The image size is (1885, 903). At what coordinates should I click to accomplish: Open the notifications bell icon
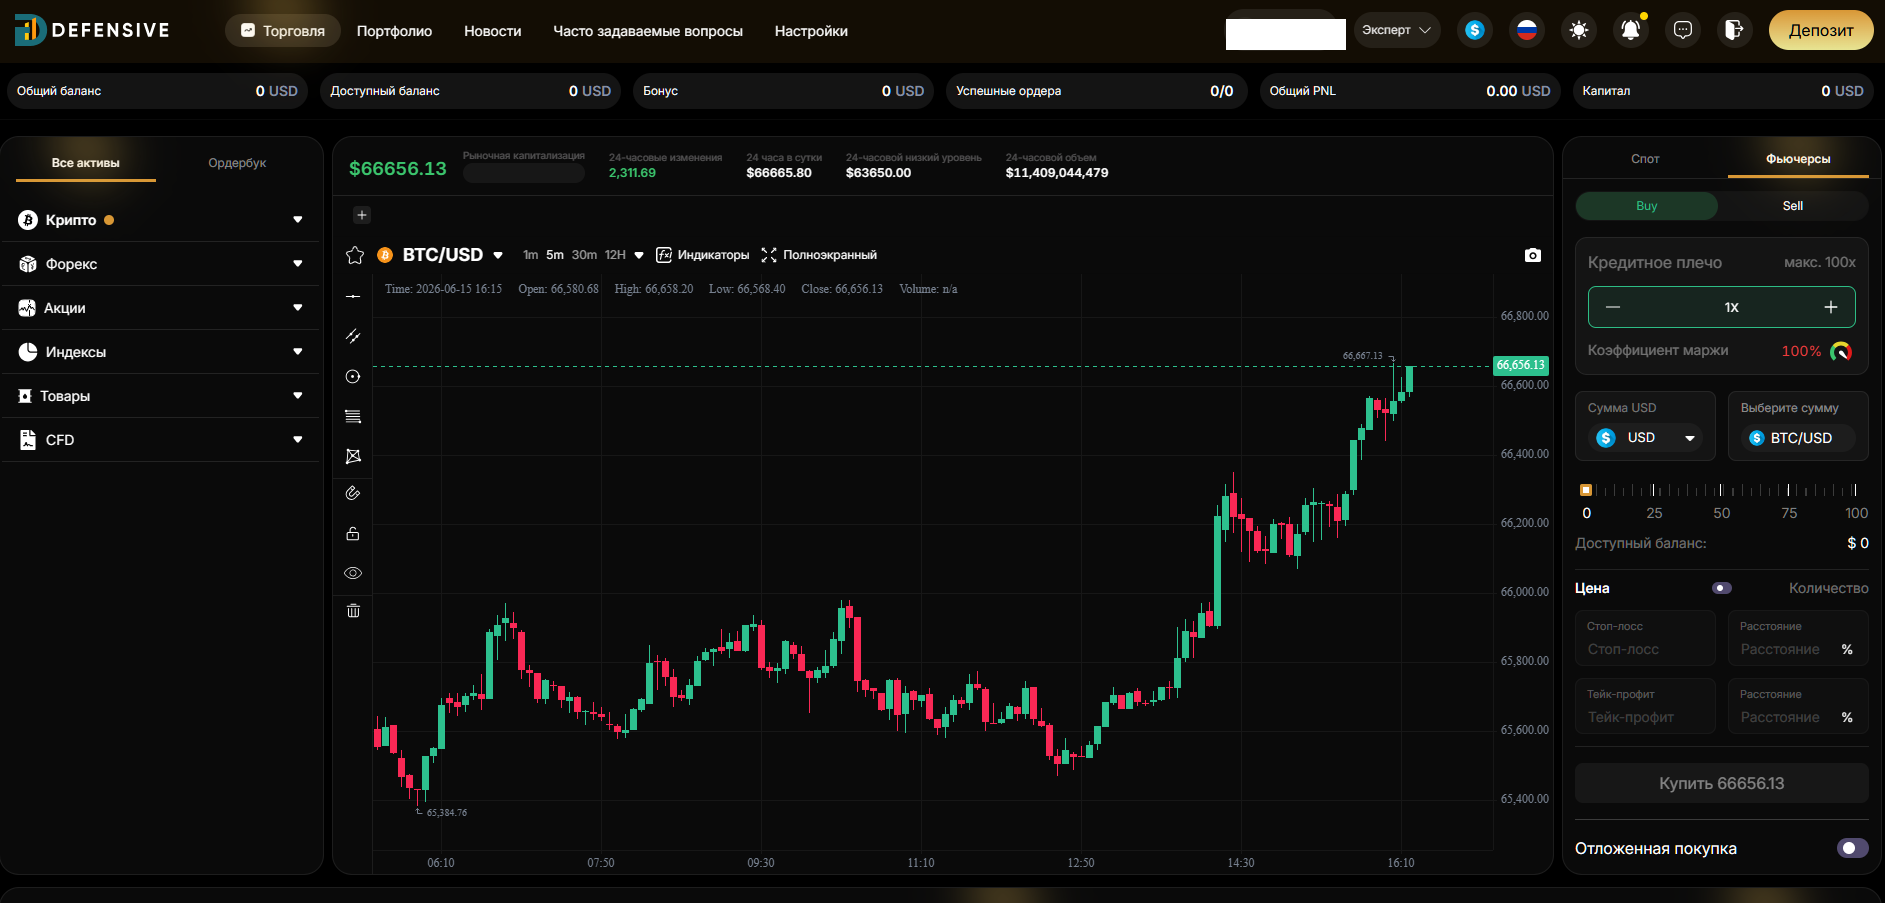(1630, 30)
